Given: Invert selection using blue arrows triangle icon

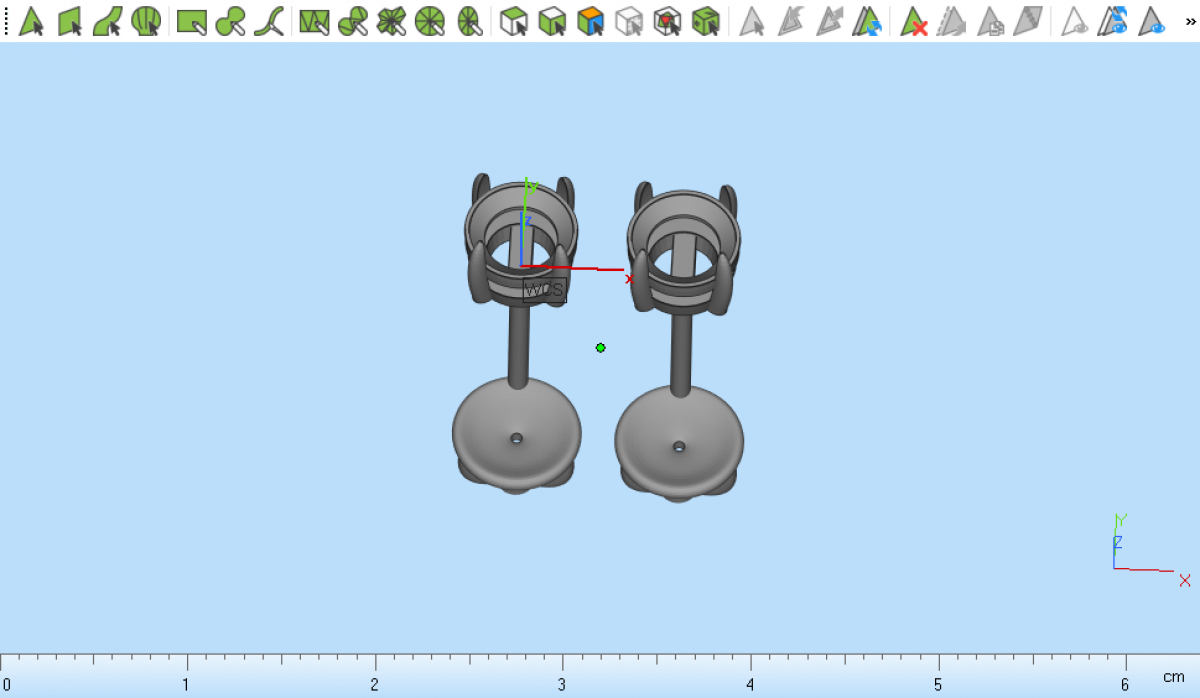Looking at the screenshot, I should 866,21.
